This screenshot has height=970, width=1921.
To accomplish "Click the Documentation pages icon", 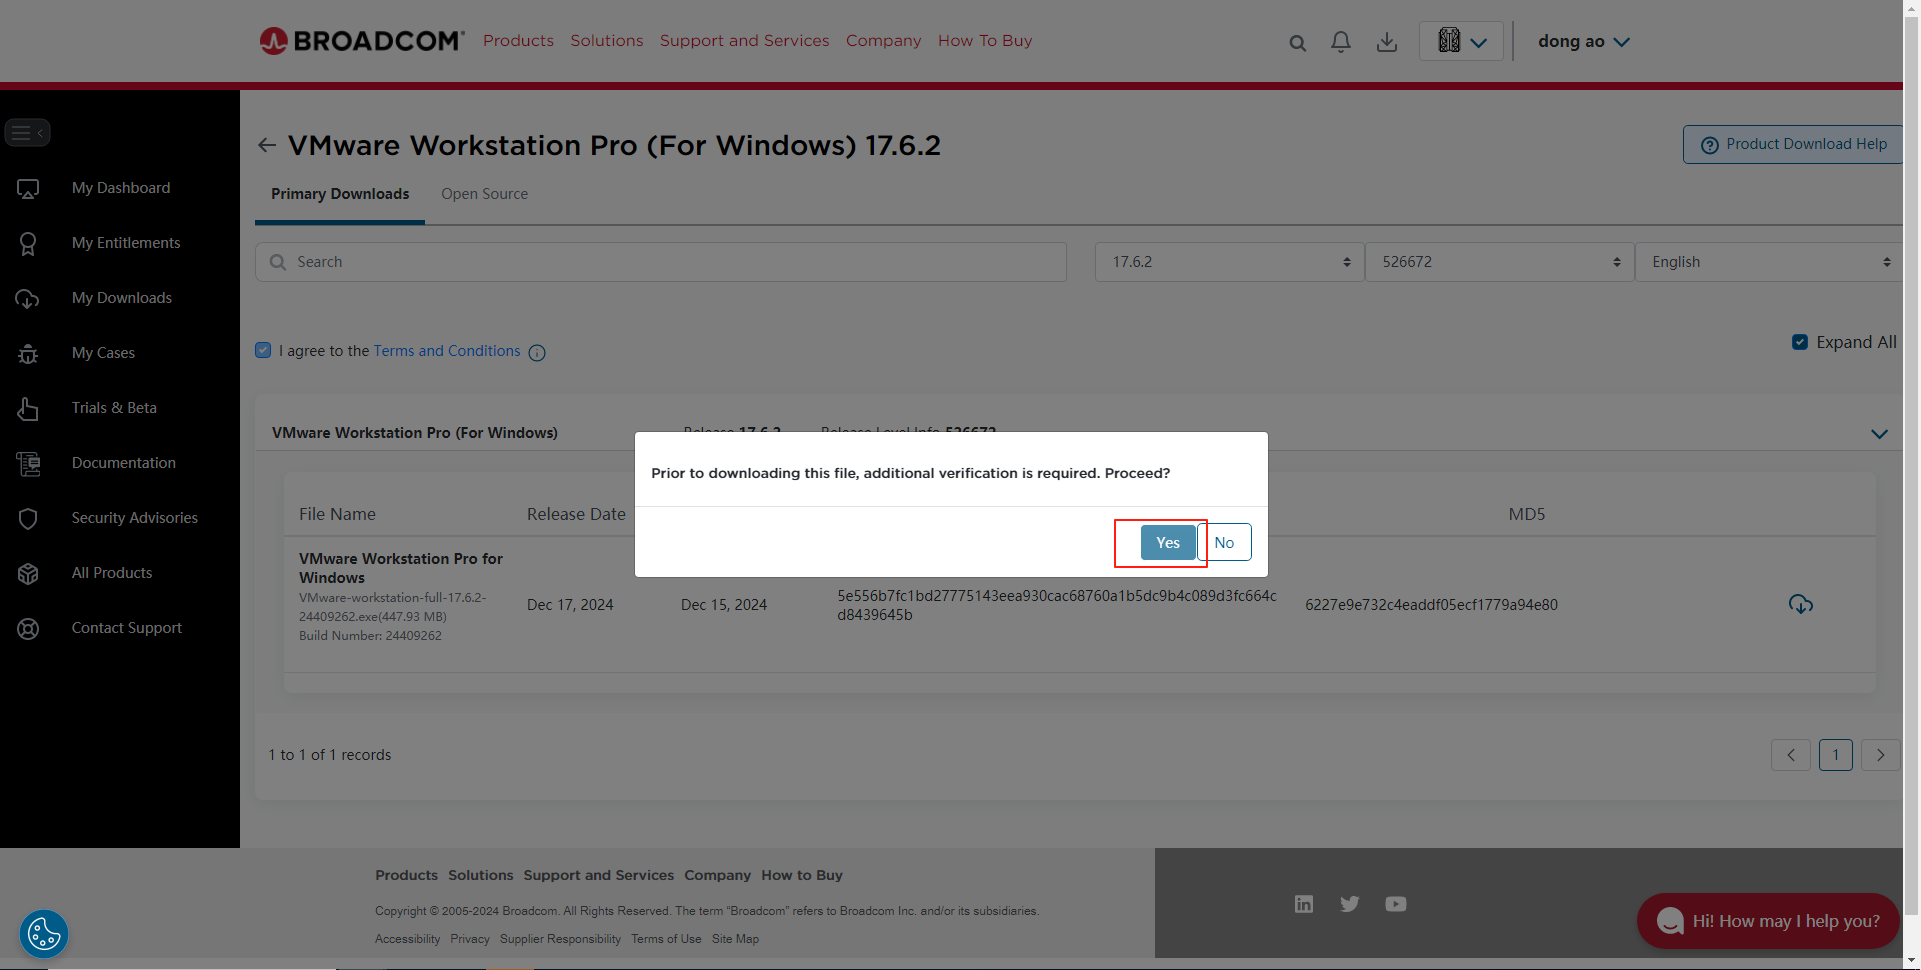I will point(28,463).
